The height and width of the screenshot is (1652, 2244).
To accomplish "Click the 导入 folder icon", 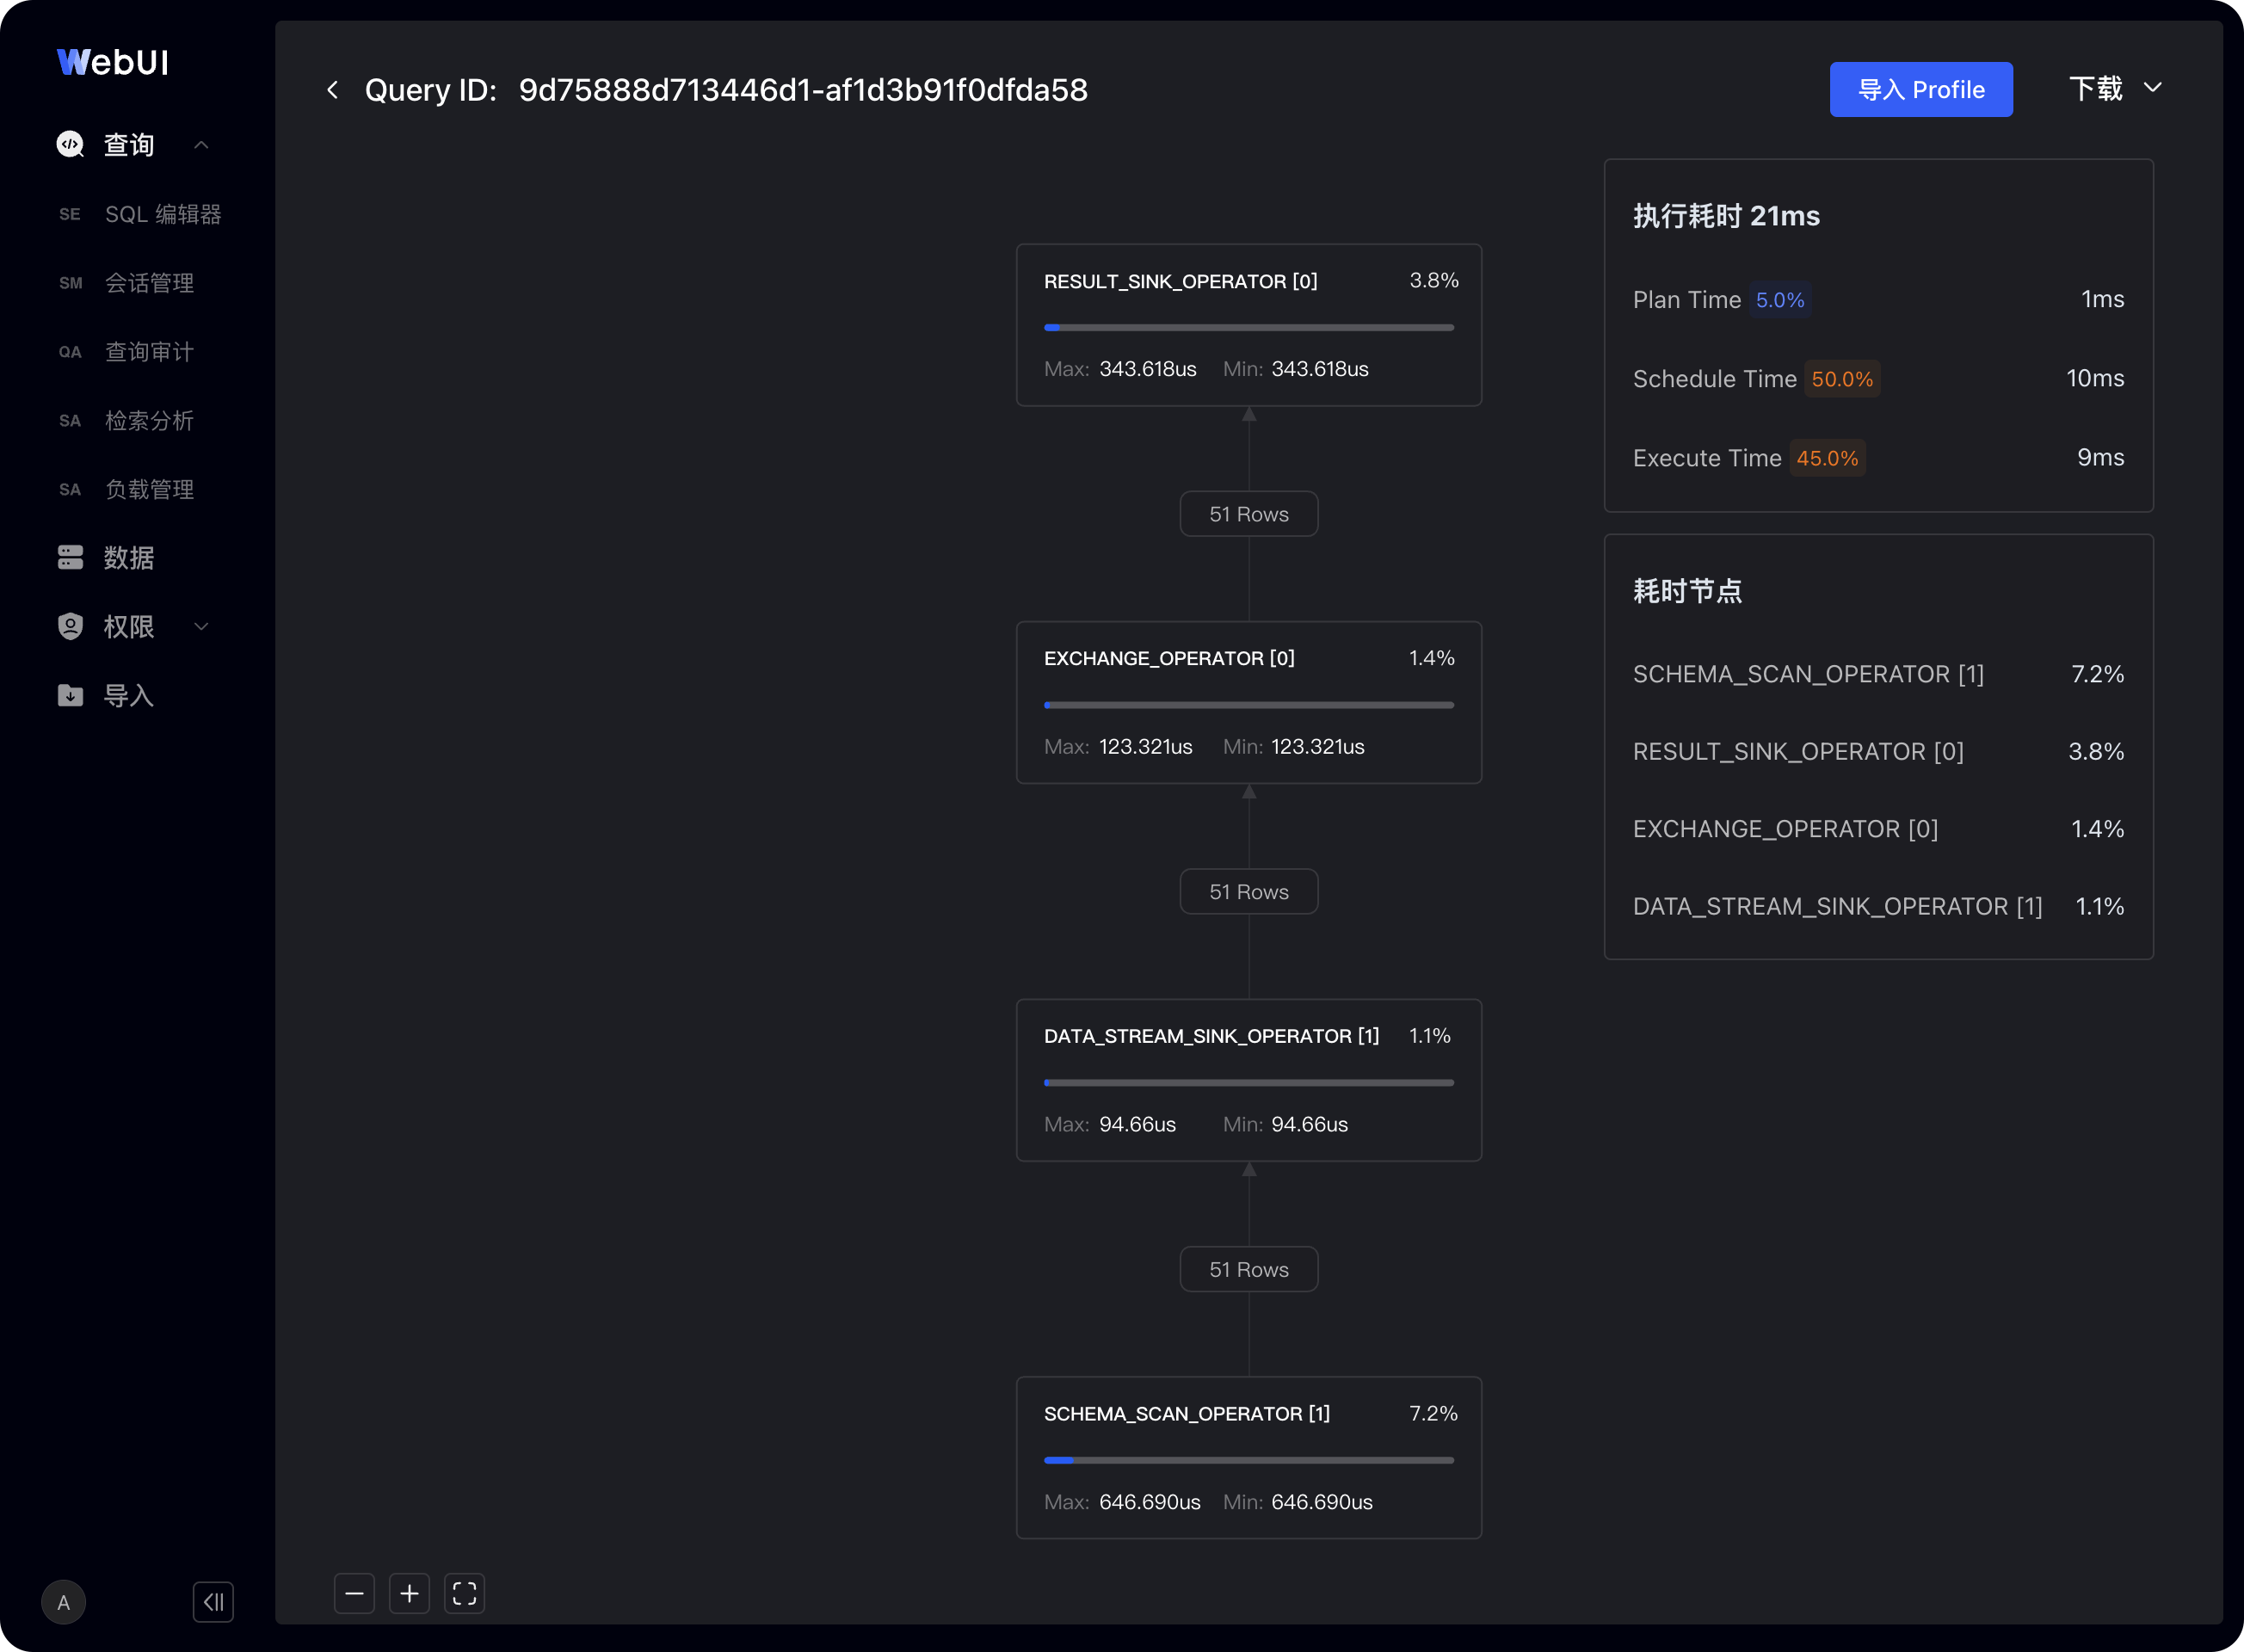I will tap(70, 695).
